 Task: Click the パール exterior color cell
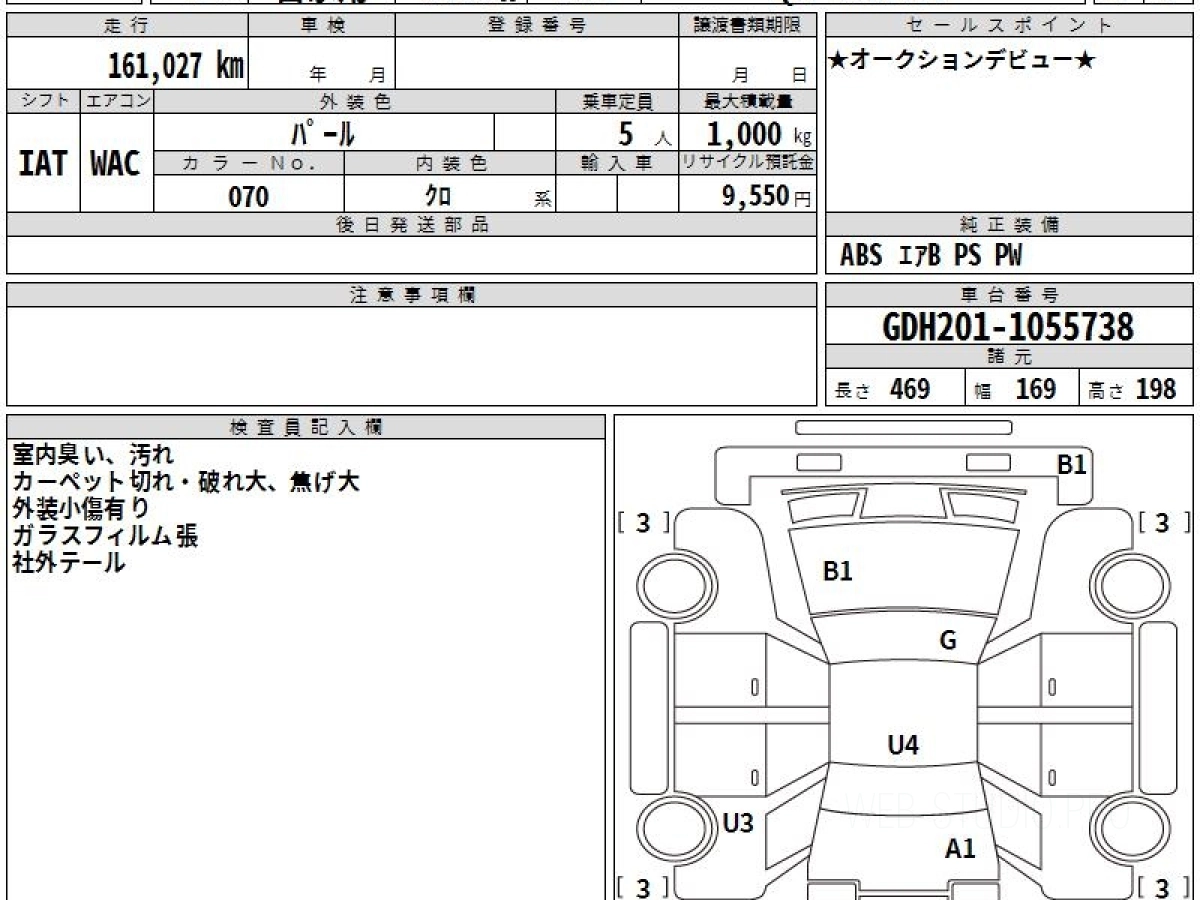[x=324, y=133]
